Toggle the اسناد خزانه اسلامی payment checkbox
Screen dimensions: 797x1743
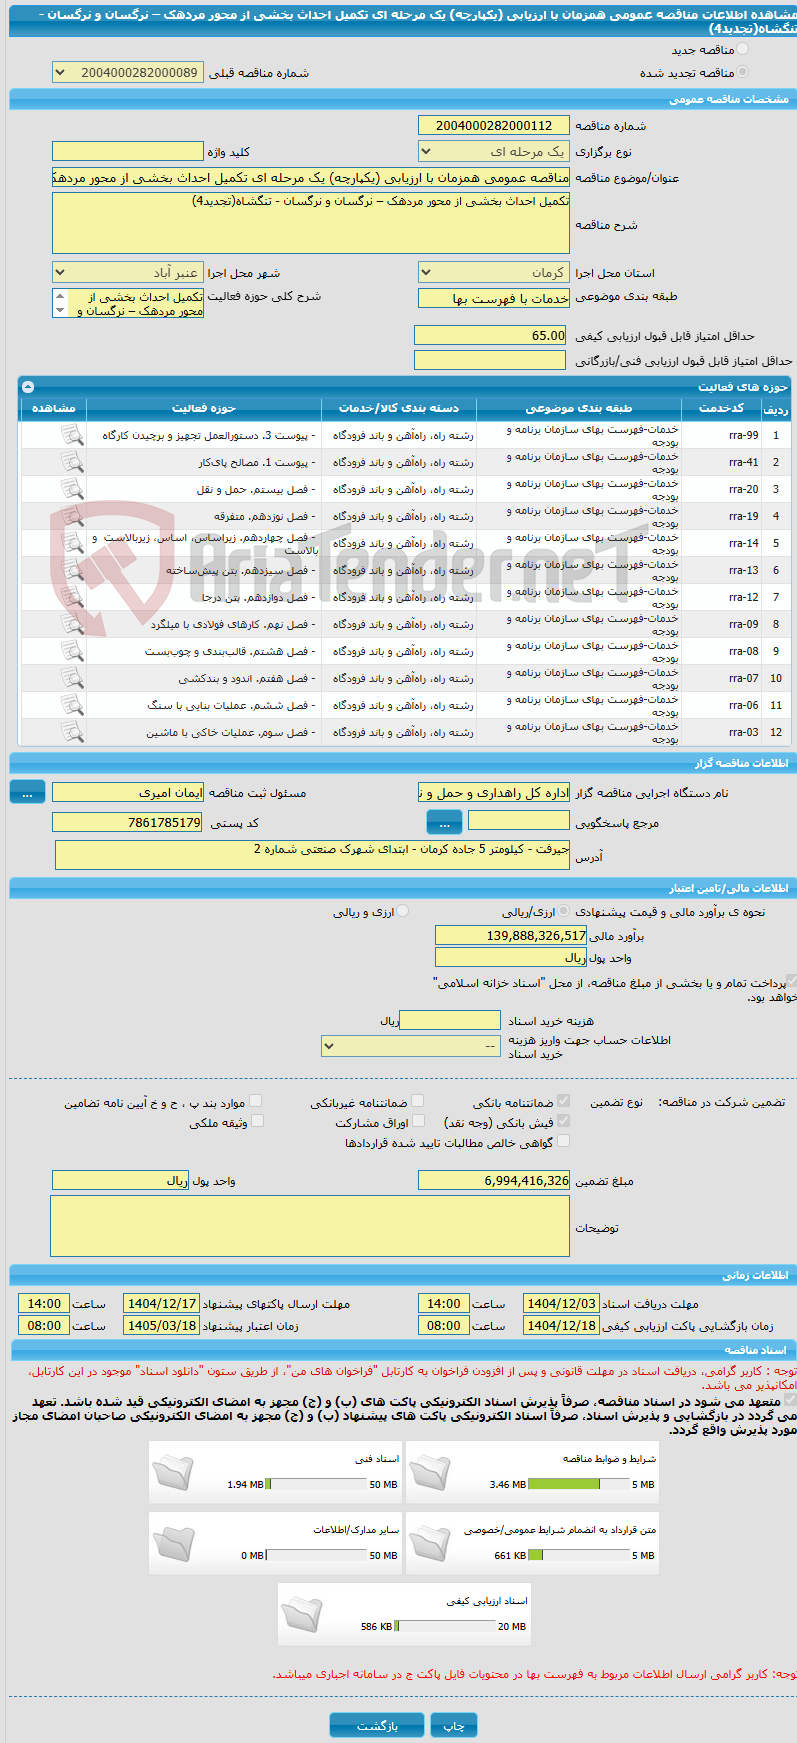tap(791, 982)
